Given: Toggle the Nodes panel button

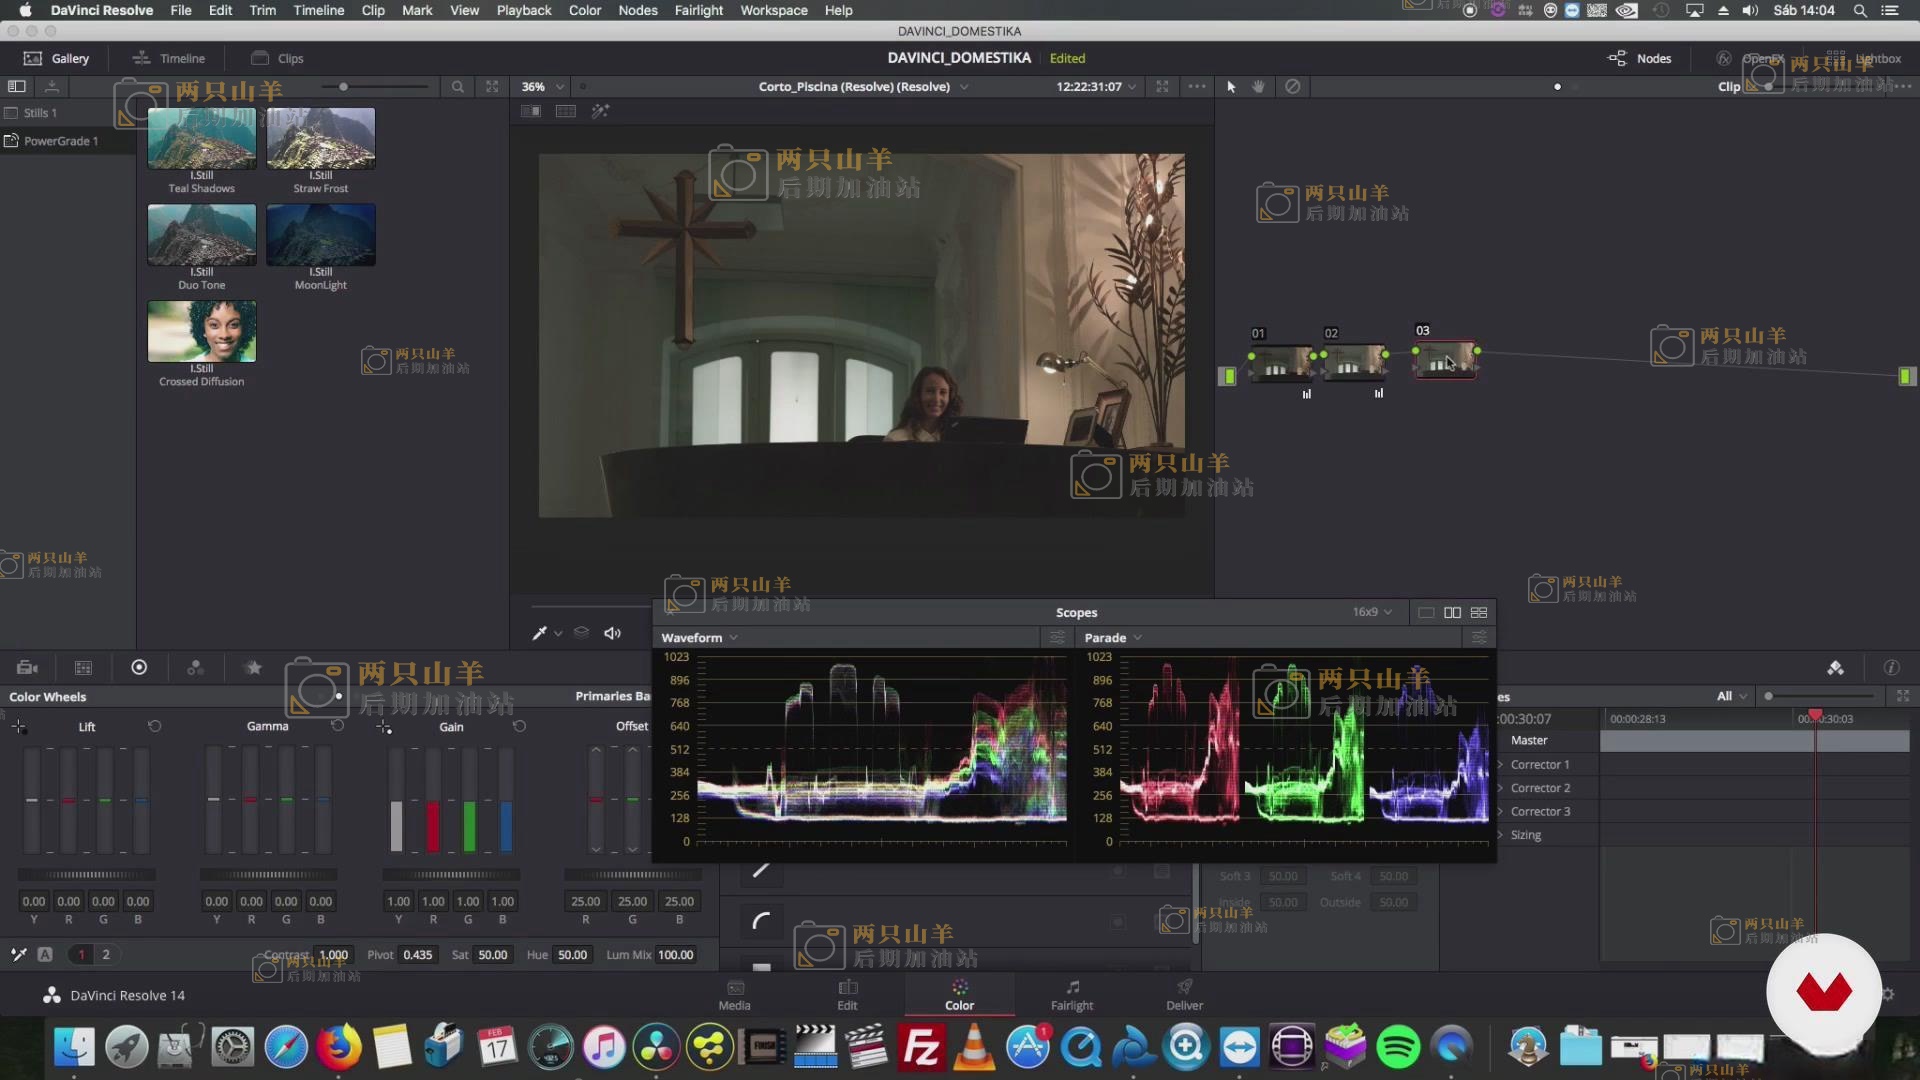Looking at the screenshot, I should tap(1639, 58).
